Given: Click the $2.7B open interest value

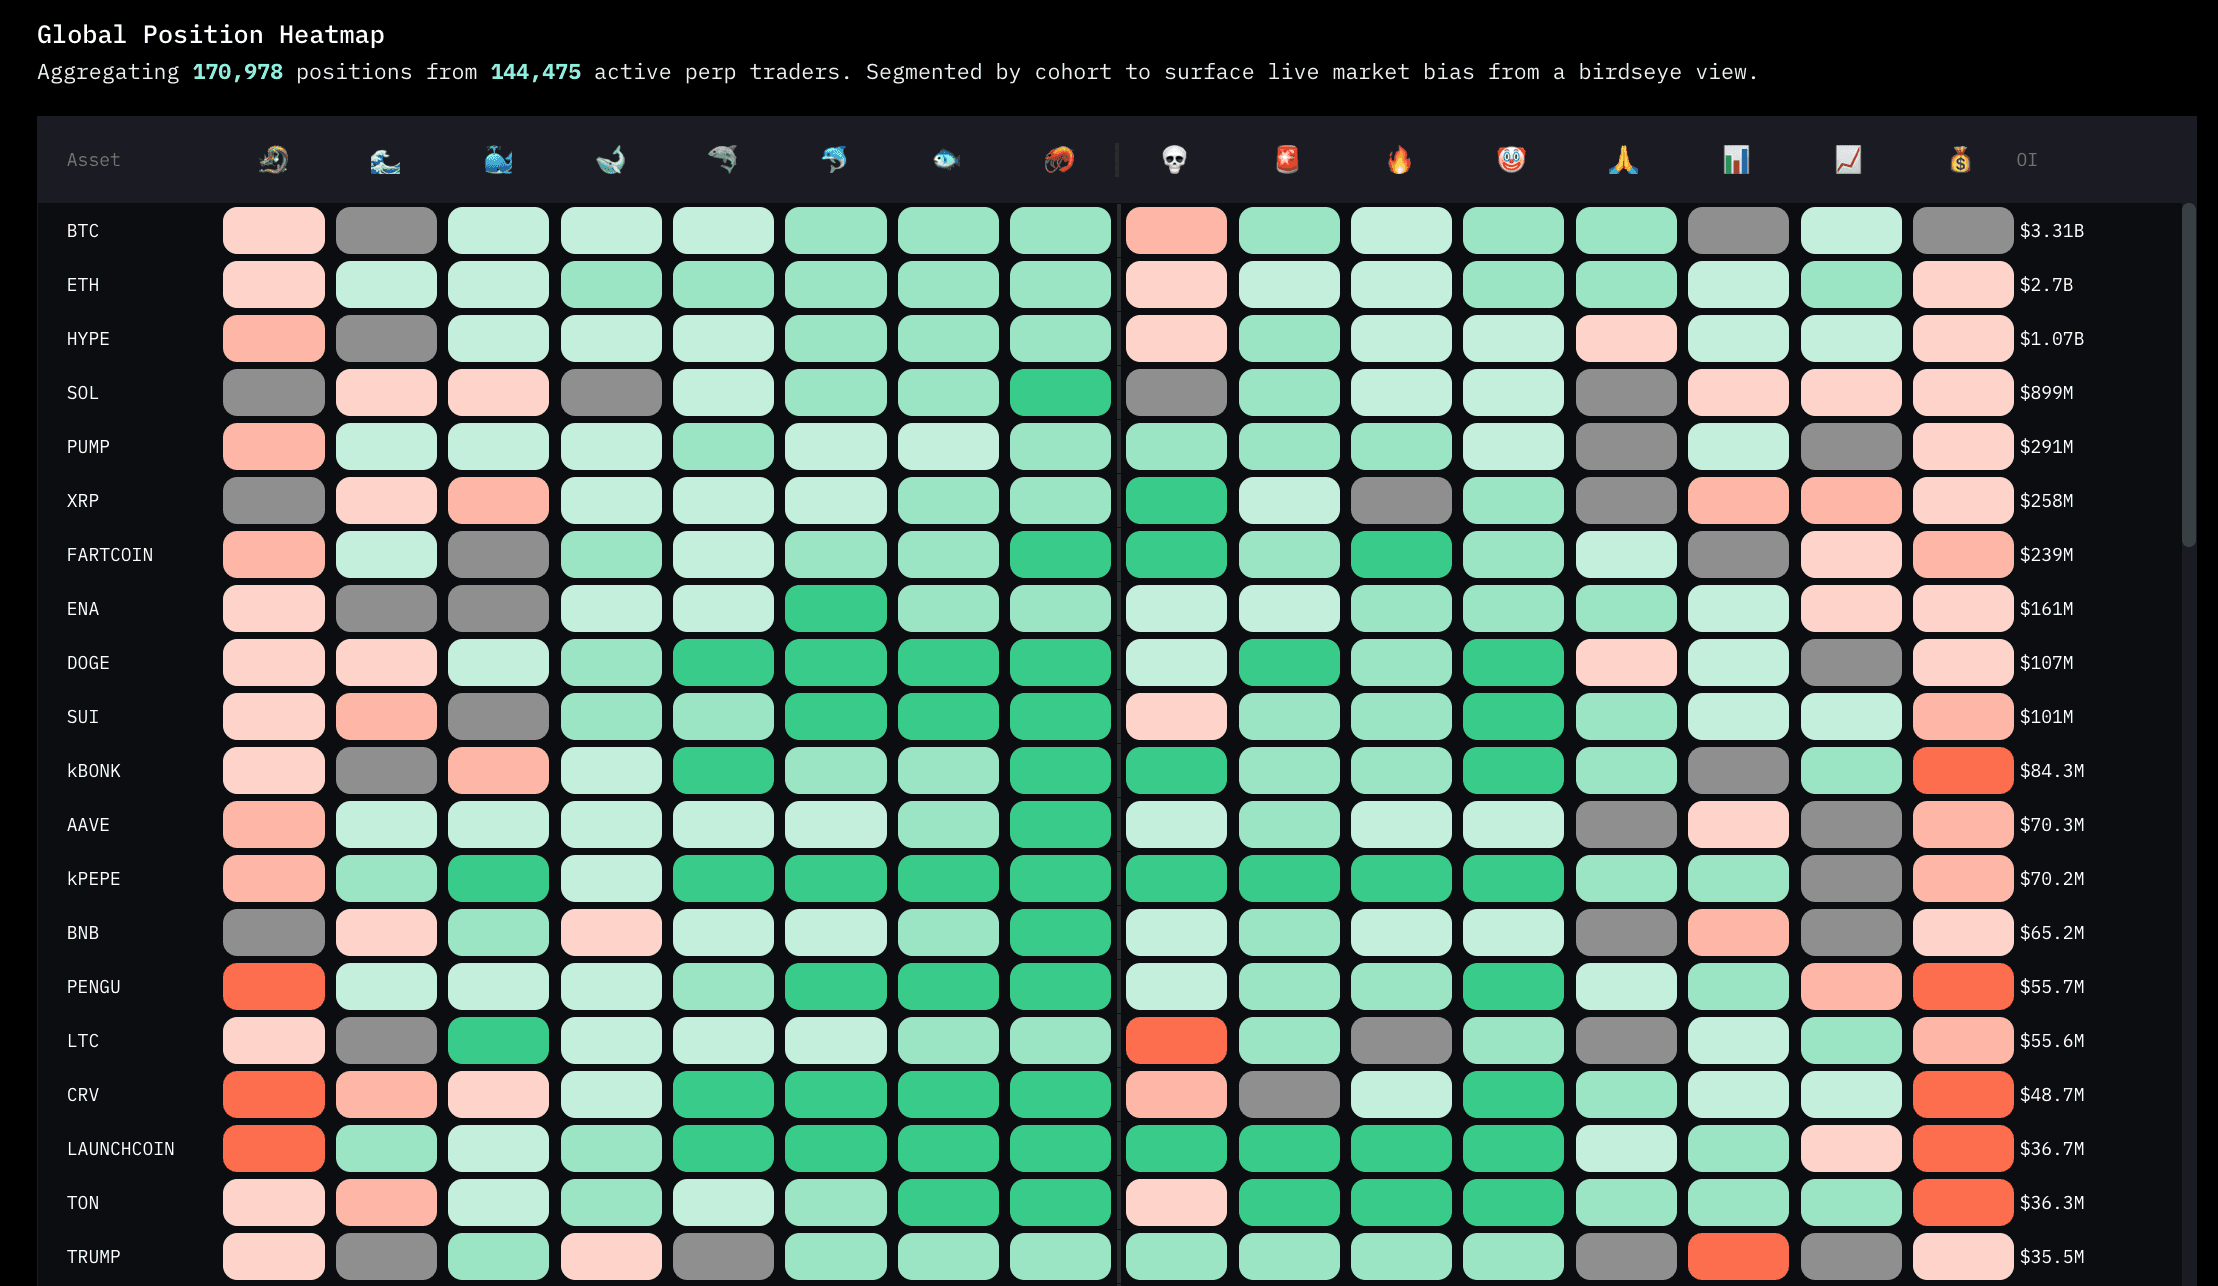Looking at the screenshot, I should [2046, 285].
